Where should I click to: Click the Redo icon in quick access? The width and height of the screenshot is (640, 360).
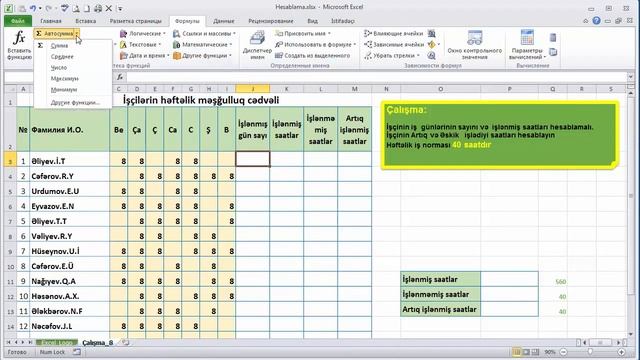tap(49, 8)
